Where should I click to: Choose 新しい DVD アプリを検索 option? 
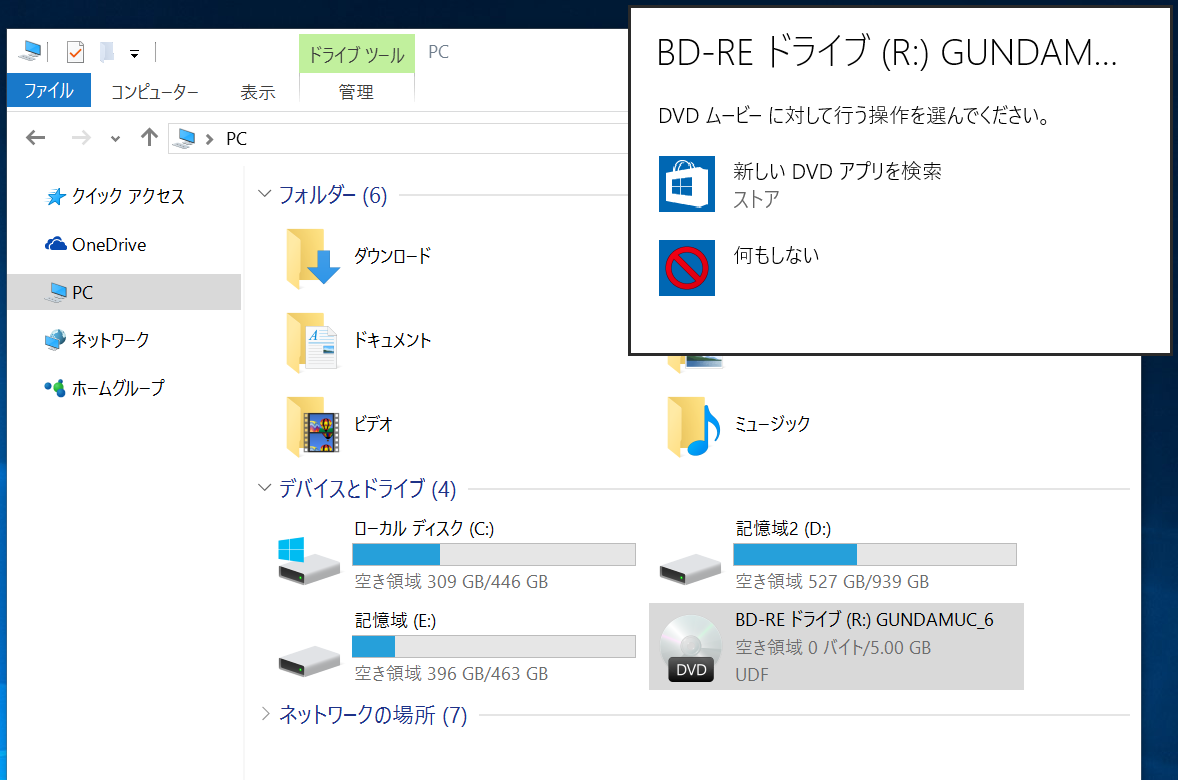(x=837, y=171)
